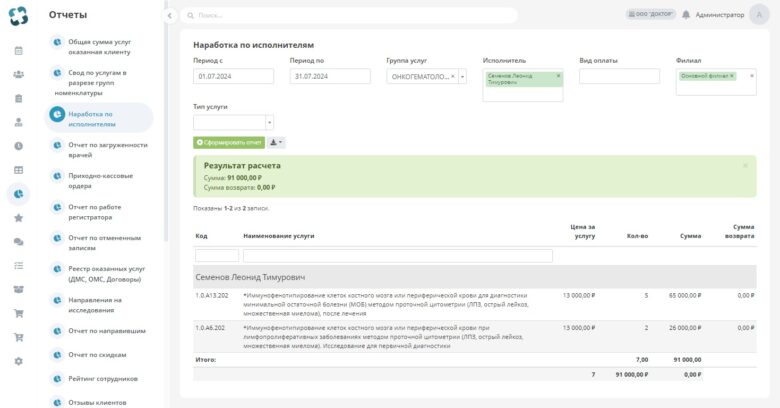This screenshot has height=408, width=780.
Task: Open 'Отчет по скидкам' report
Action: pyautogui.click(x=99, y=355)
